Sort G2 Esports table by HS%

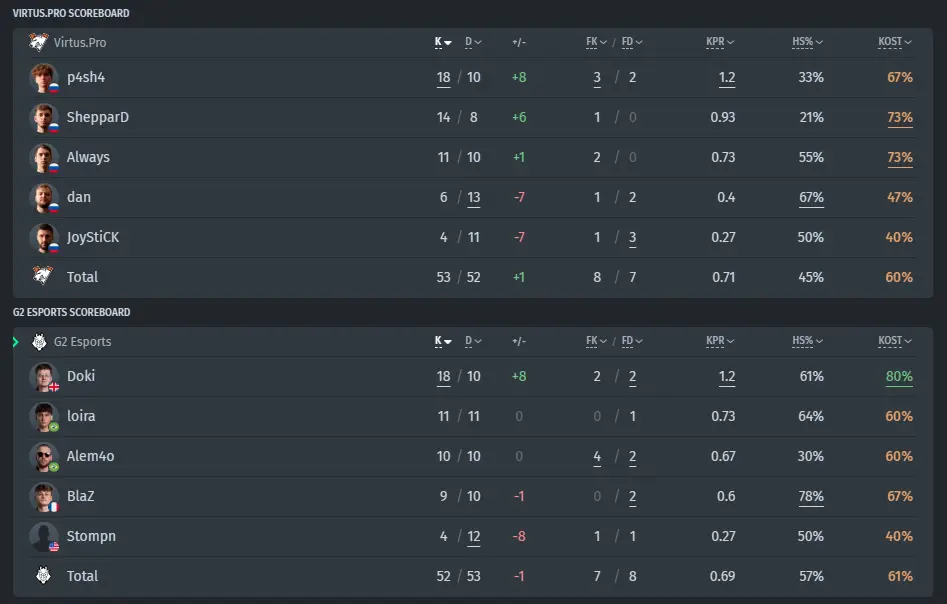(x=807, y=341)
